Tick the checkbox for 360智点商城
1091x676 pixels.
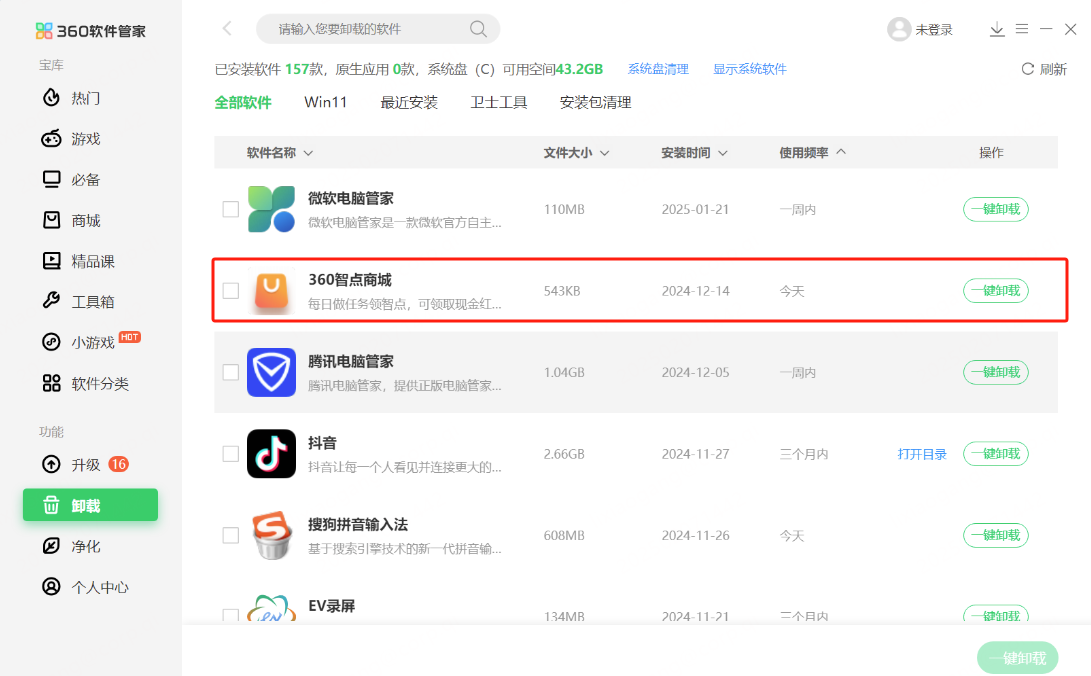tap(231, 291)
